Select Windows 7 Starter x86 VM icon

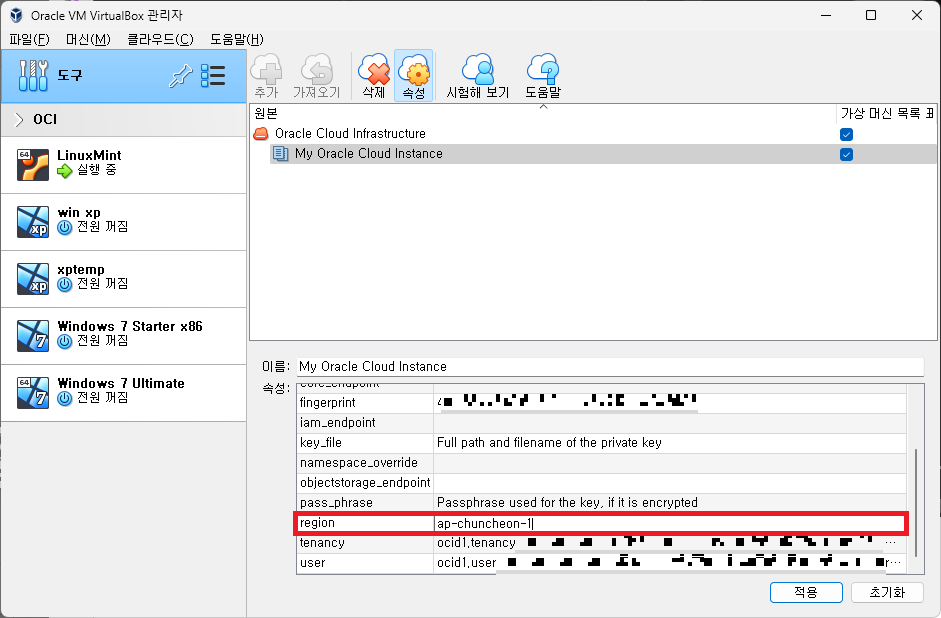coord(33,335)
